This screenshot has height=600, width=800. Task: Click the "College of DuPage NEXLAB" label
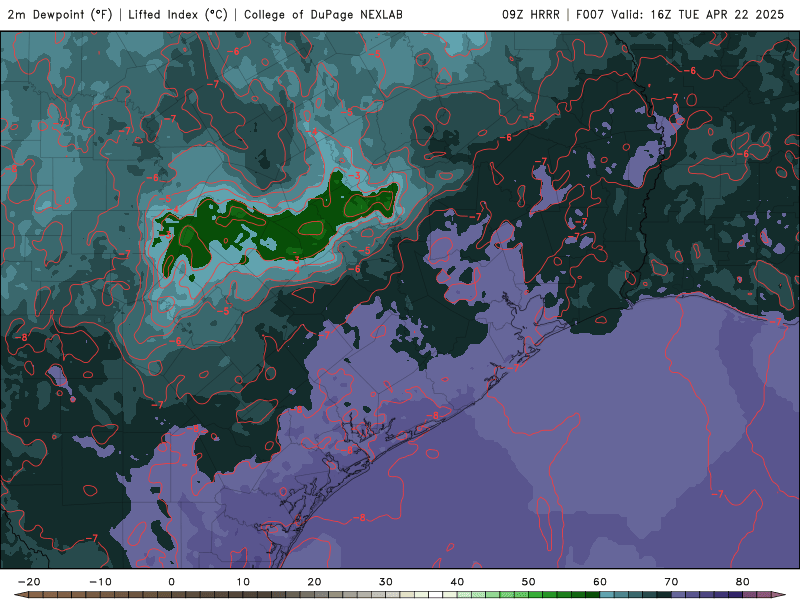coord(323,15)
